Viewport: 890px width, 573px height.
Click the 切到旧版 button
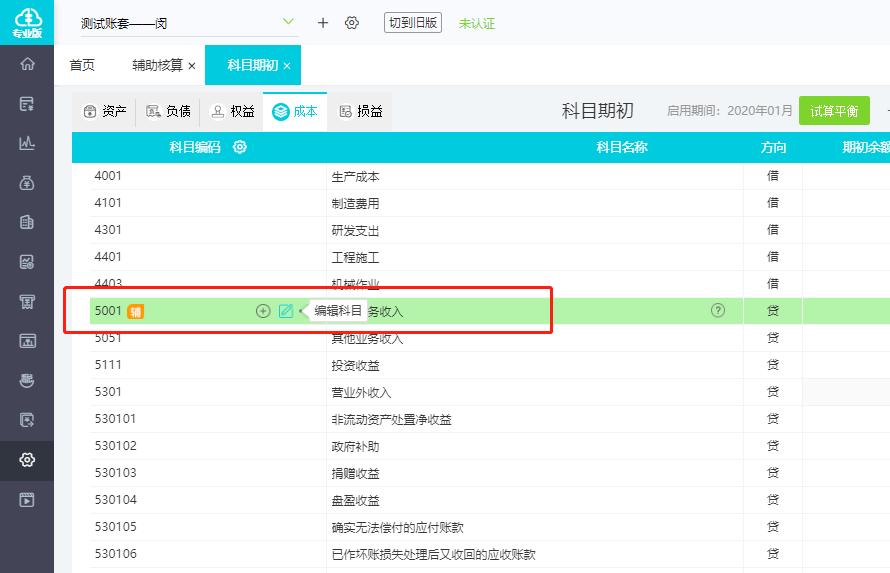413,23
